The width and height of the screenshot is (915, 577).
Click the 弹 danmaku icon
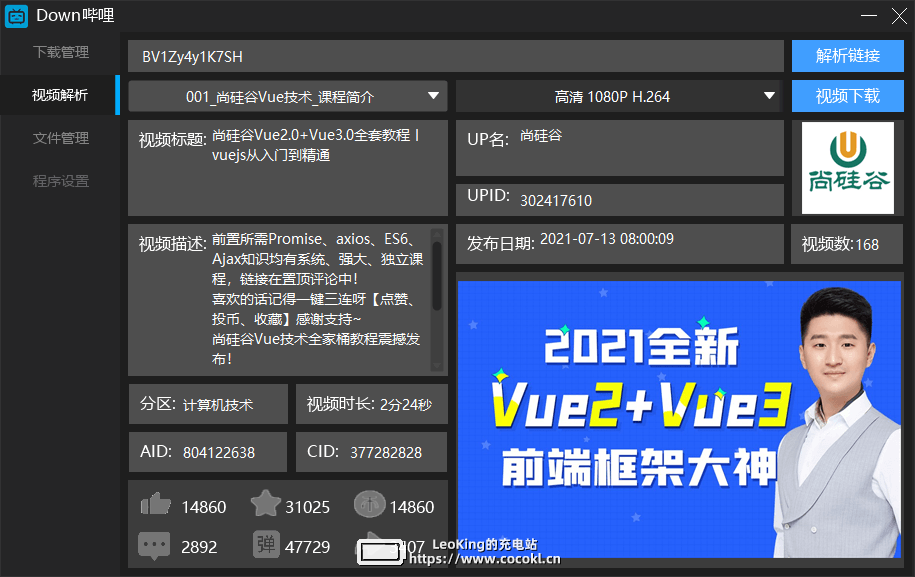[x=266, y=544]
